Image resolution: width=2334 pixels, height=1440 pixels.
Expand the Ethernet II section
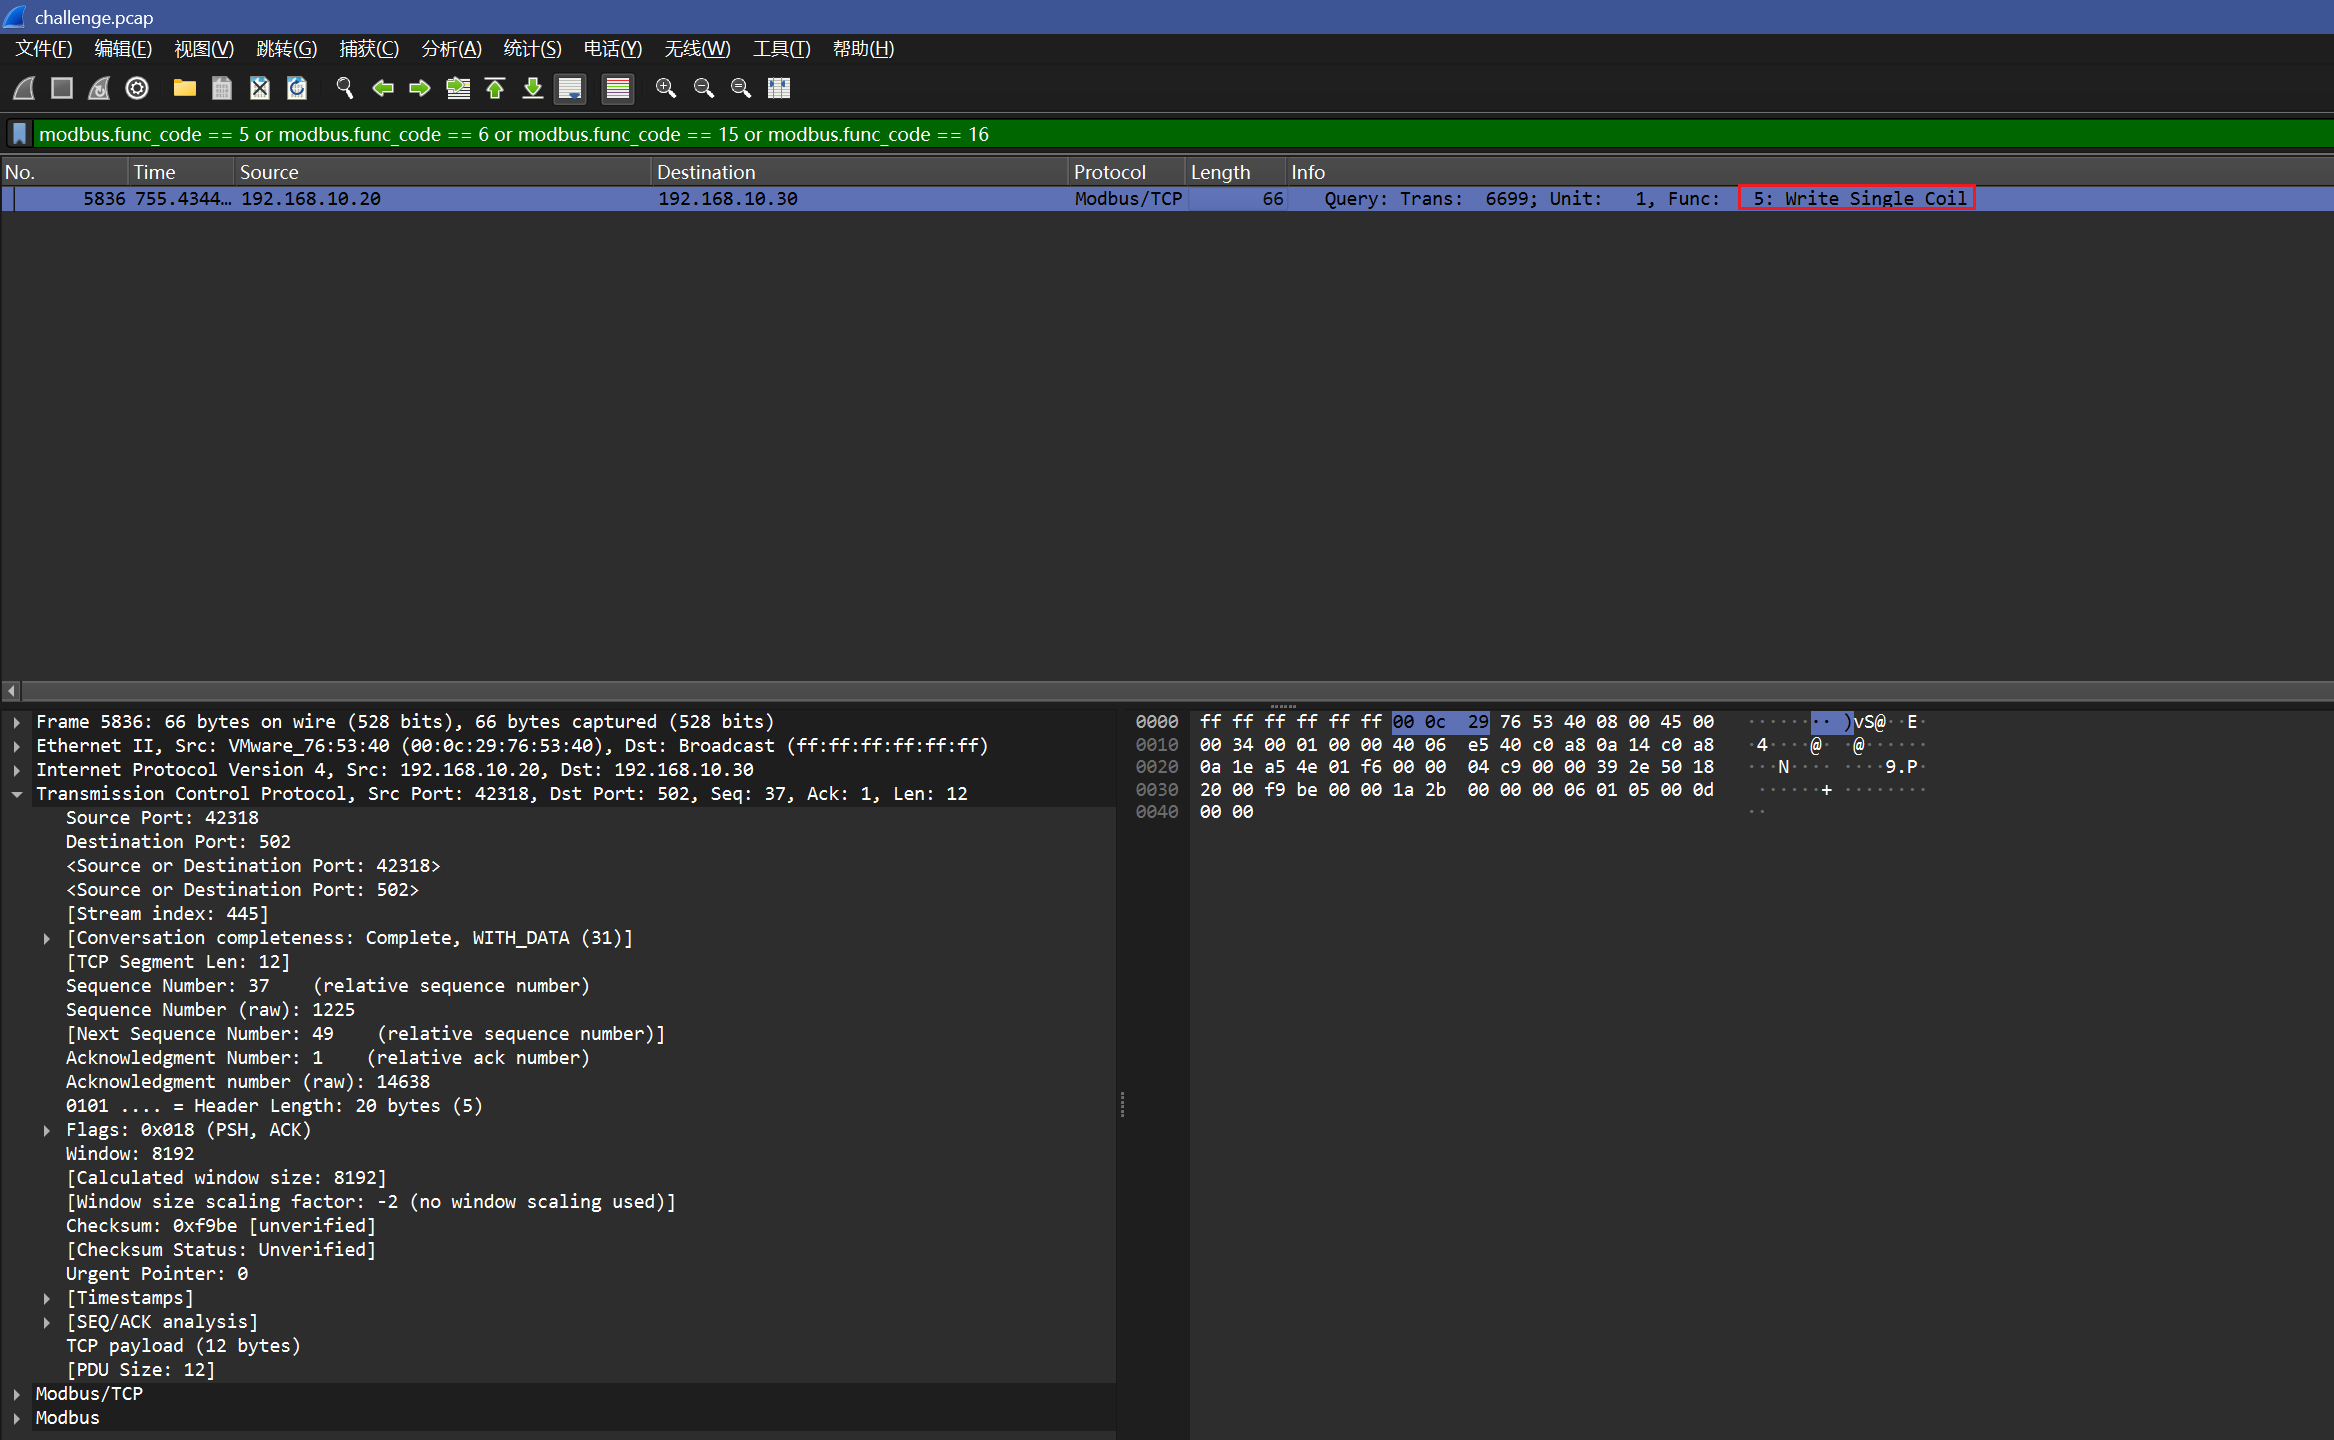coord(17,746)
